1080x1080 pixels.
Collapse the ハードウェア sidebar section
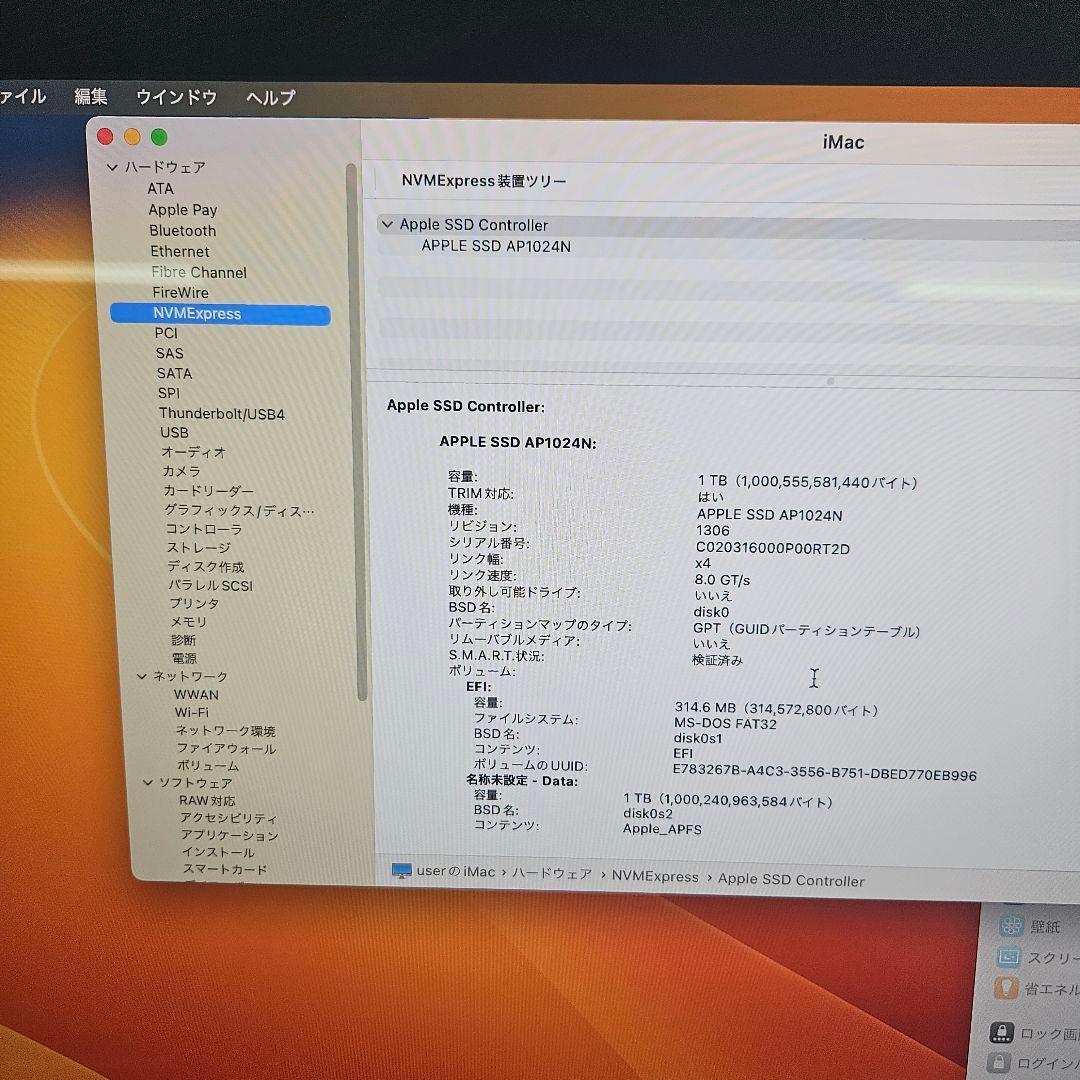pos(113,168)
